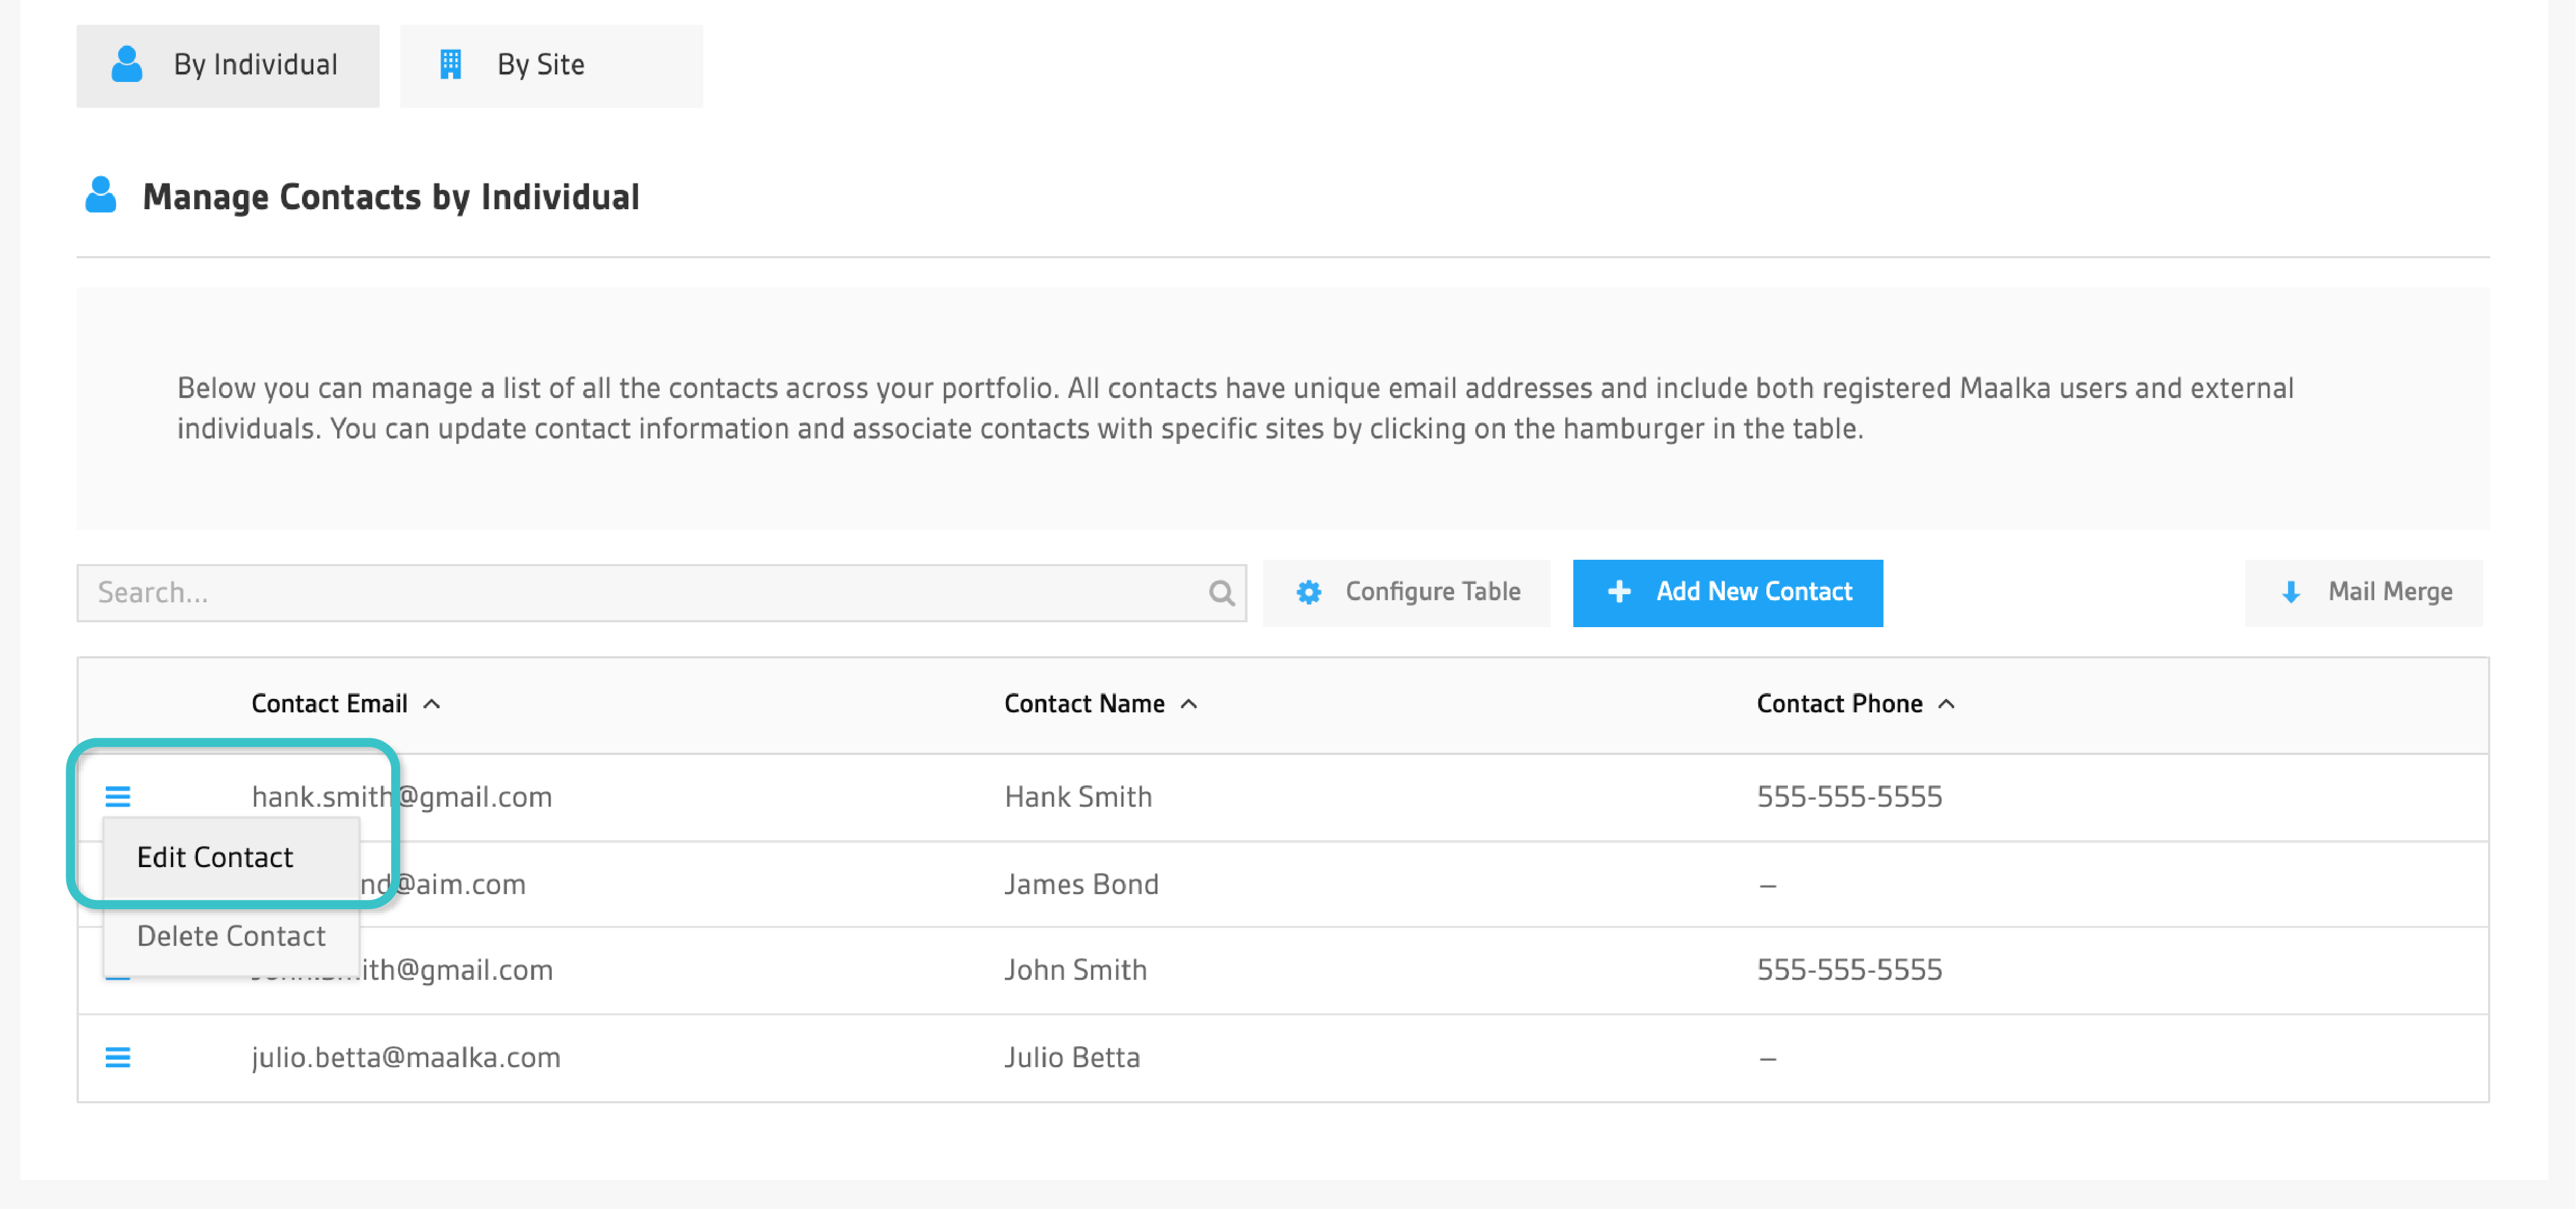Sort by Contact Phone column chevron
Image resolution: width=2576 pixels, height=1209 pixels.
(x=1946, y=704)
